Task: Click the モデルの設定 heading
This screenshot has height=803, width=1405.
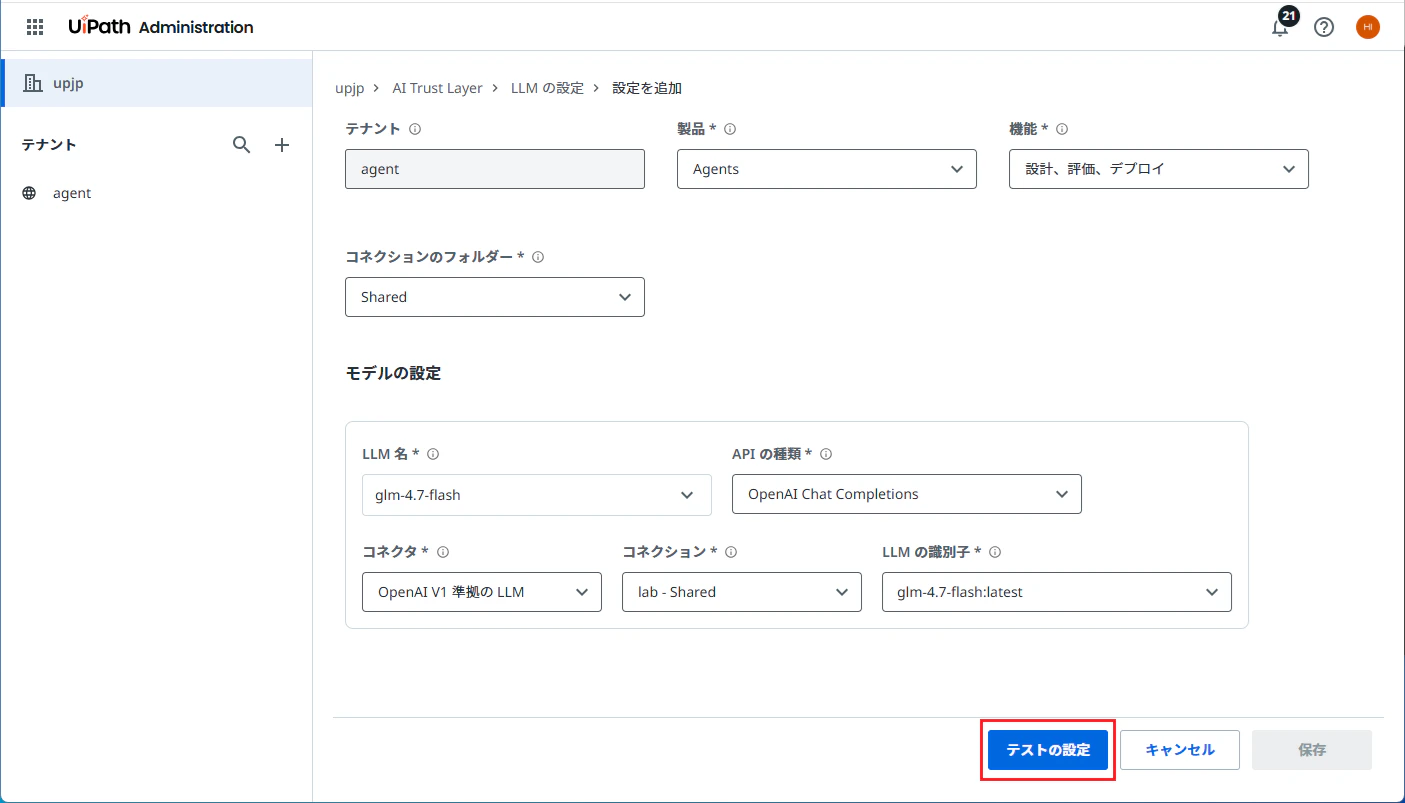Action: point(393,373)
